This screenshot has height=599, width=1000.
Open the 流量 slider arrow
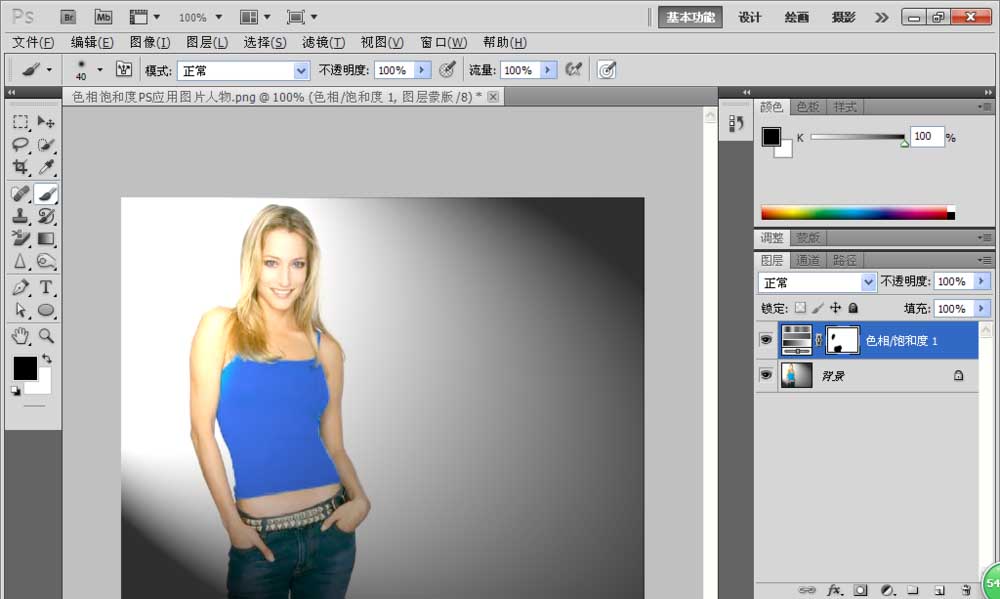click(548, 70)
